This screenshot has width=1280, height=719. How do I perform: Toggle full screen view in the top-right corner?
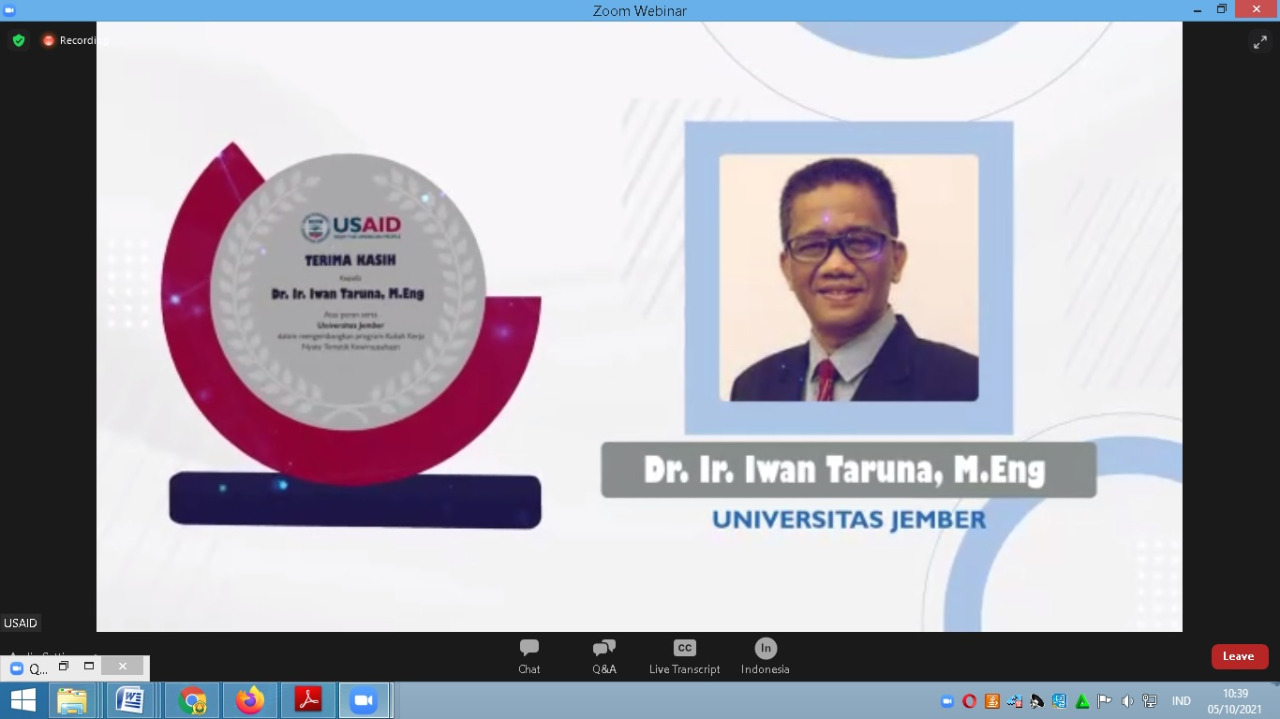1260,42
